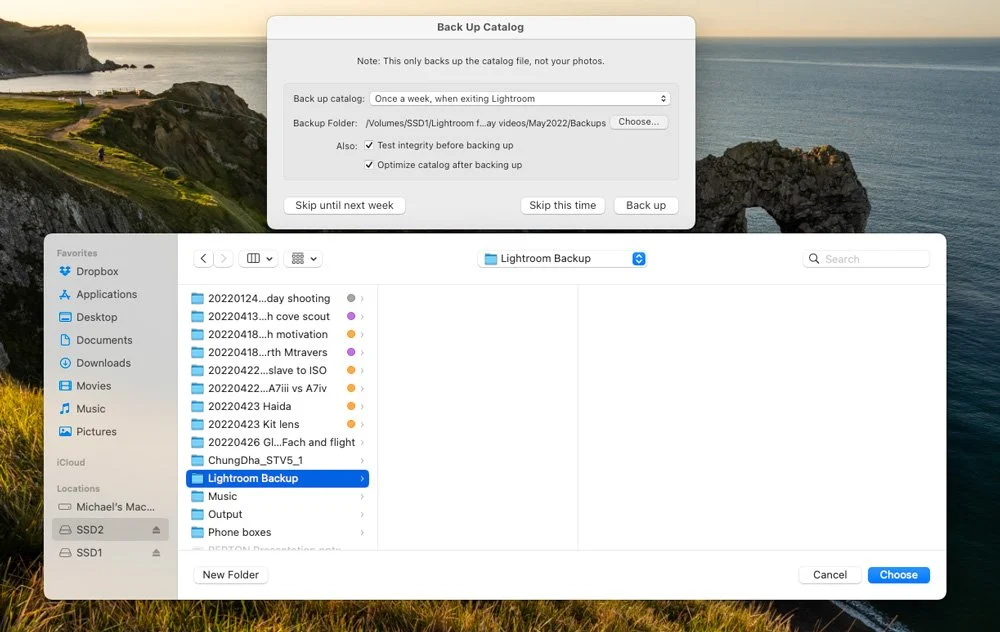Screen dimensions: 1000x632
Task: Click in the Search field
Action: [866, 259]
